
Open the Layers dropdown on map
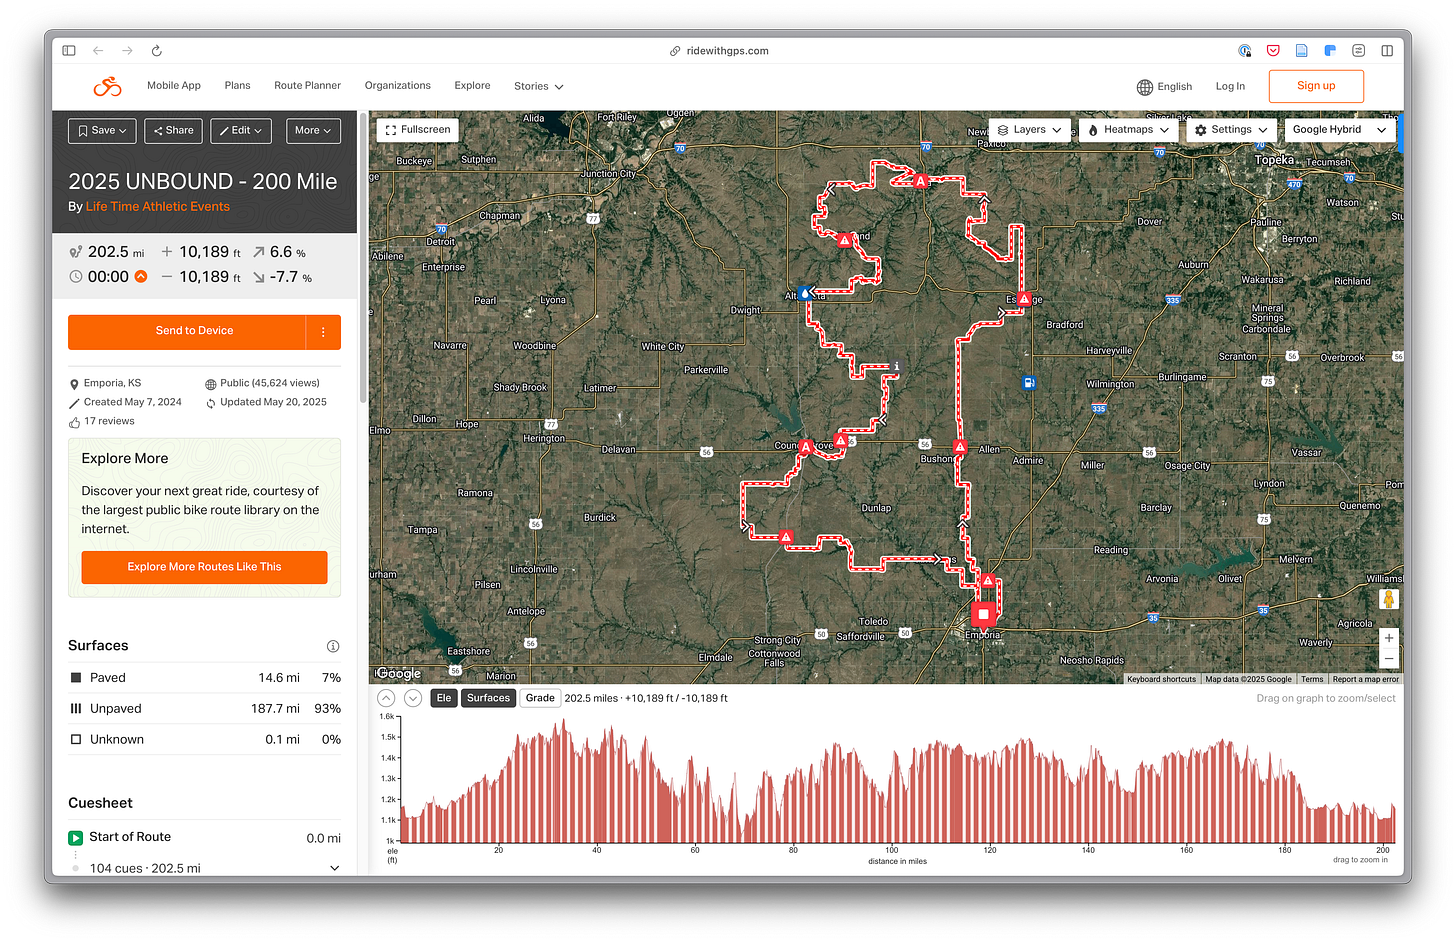[1029, 130]
